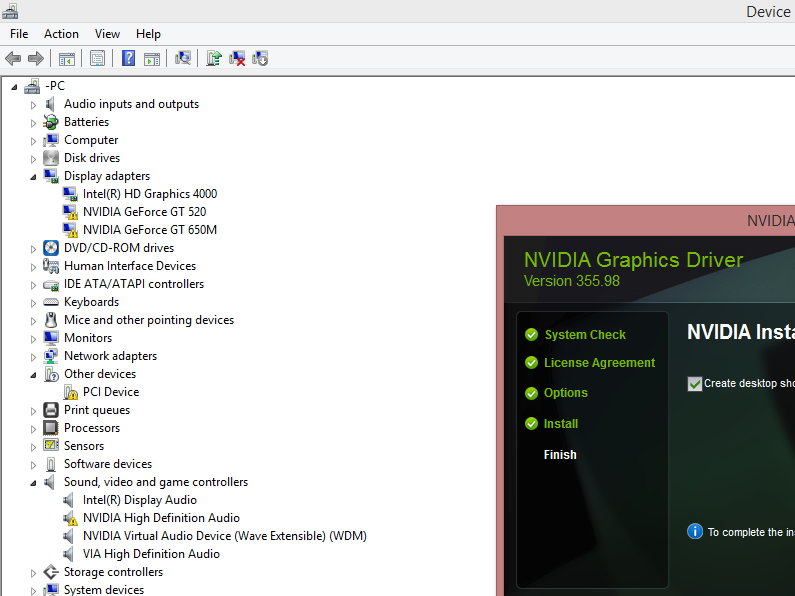Click Scan for hardware changes icon
The width and height of the screenshot is (795, 596).
[x=183, y=59]
